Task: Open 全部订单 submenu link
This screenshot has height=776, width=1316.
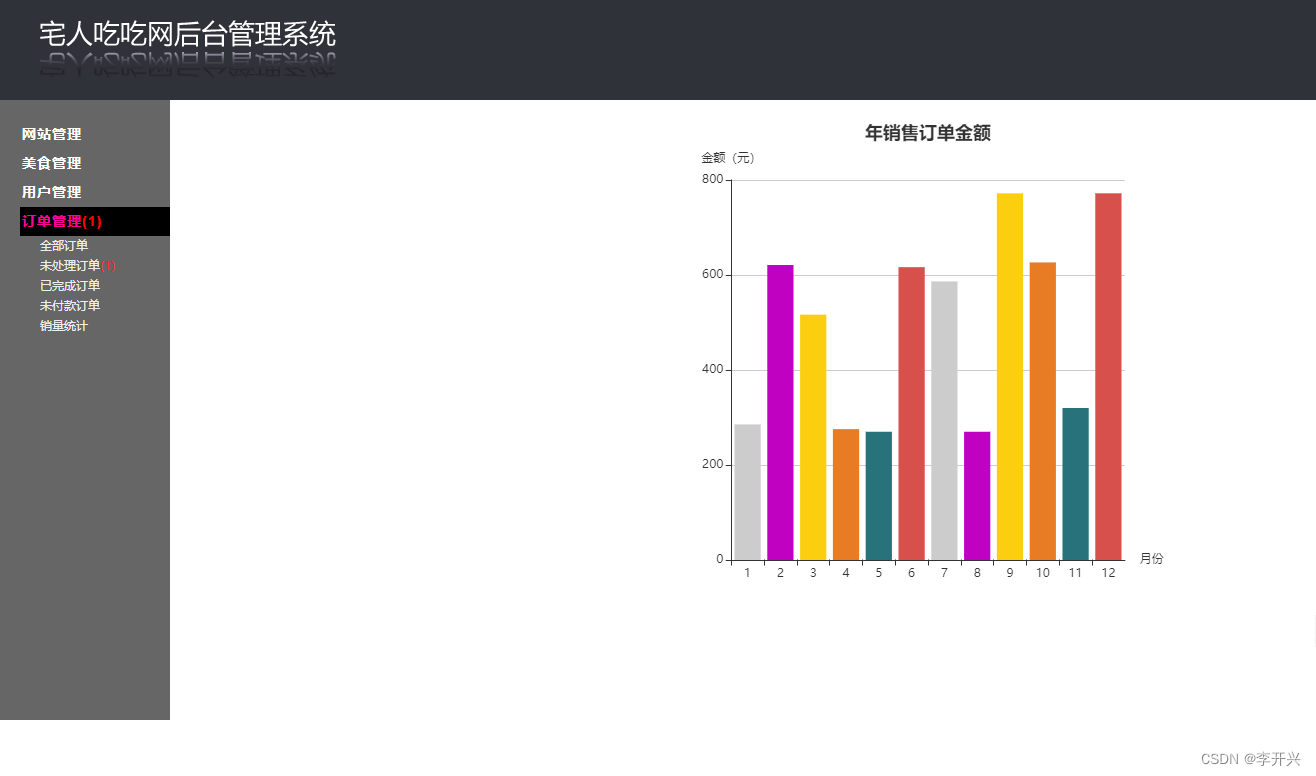Action: click(64, 245)
